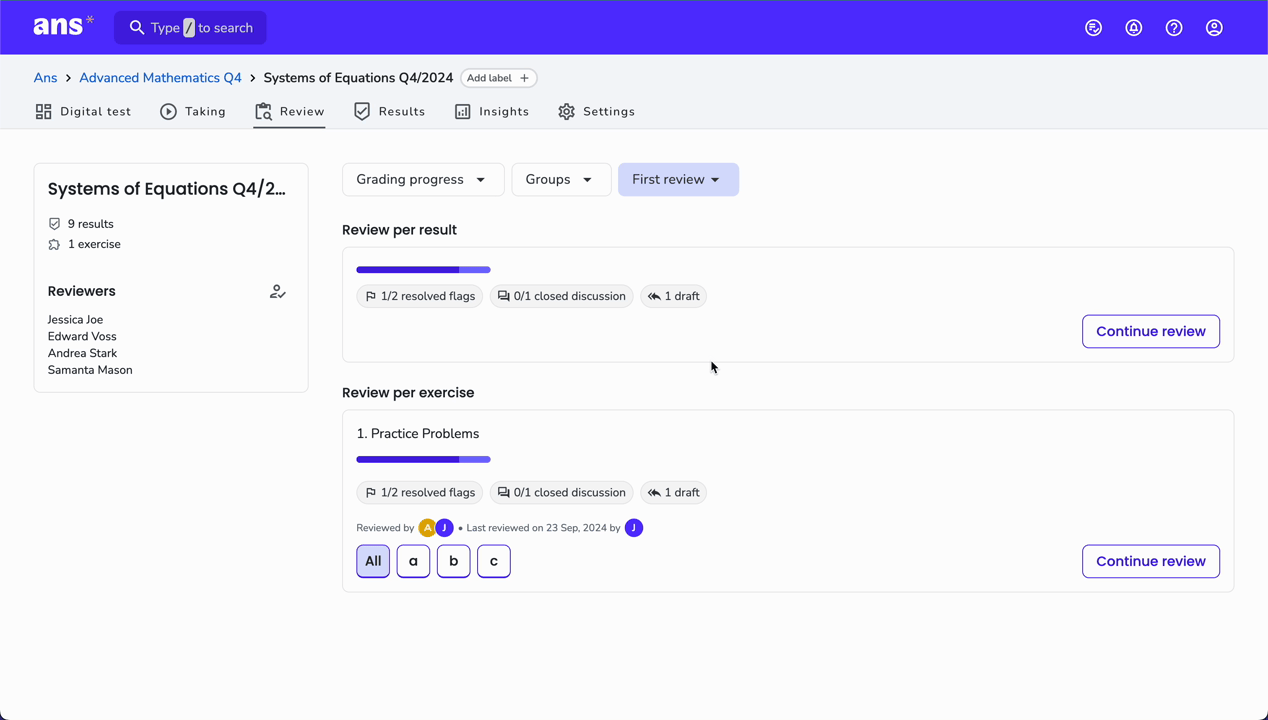The image size is (1268, 720).
Task: Click reviewer name Andrea Stark
Action: [82, 353]
